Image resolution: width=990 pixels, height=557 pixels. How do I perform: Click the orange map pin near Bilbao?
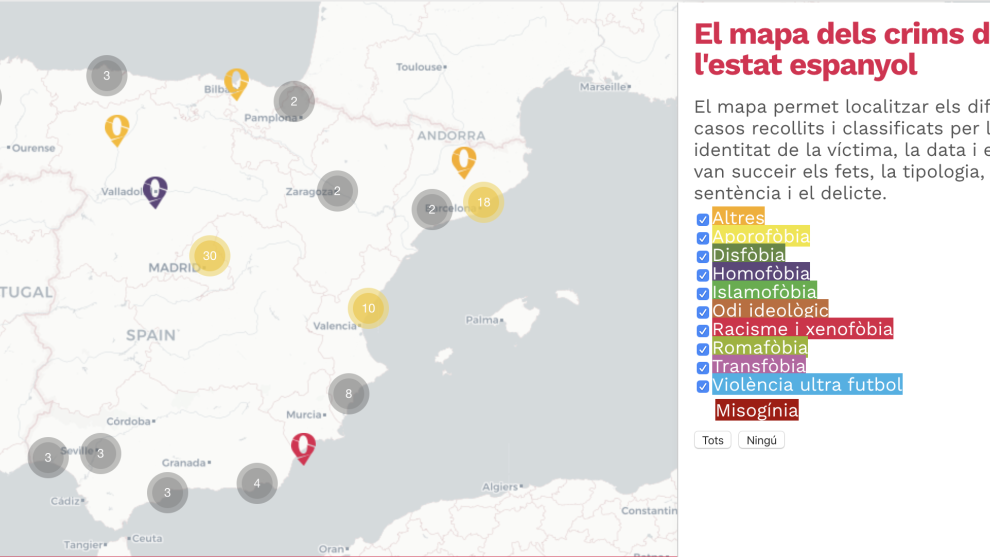pyautogui.click(x=236, y=82)
